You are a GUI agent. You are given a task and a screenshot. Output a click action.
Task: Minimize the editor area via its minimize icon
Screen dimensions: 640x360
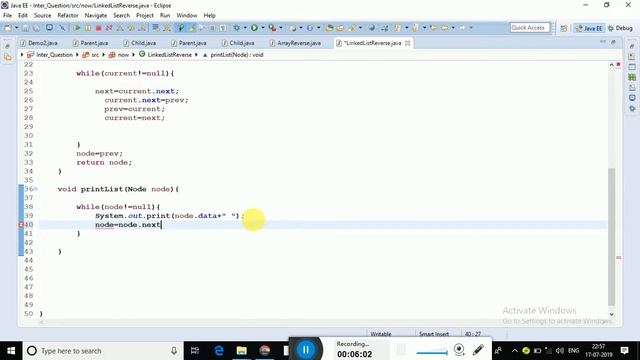(603, 42)
